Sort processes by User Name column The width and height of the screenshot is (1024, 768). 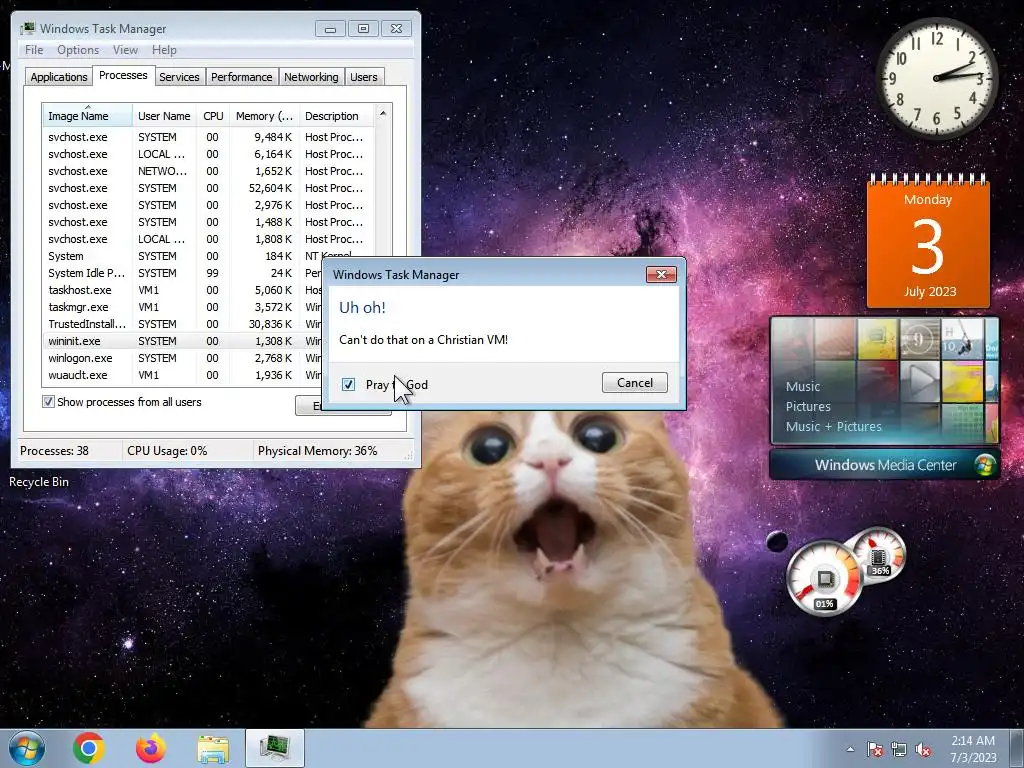point(164,116)
